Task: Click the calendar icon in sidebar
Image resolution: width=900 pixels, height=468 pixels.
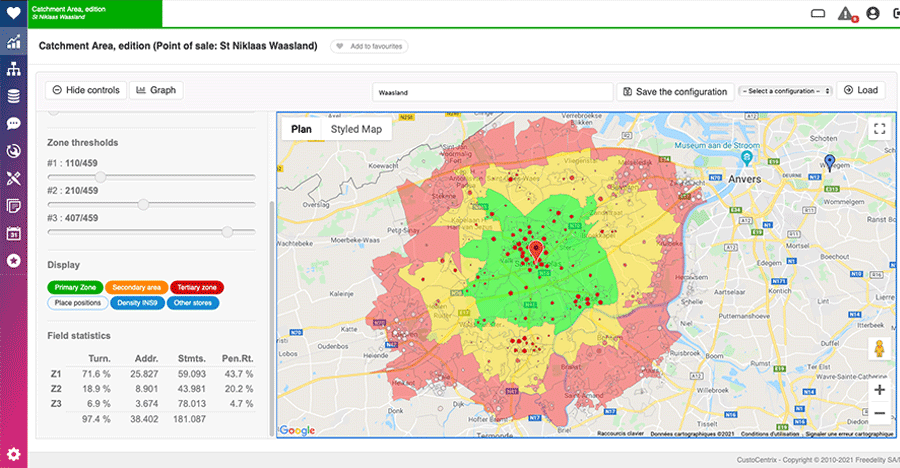Action: (14, 233)
